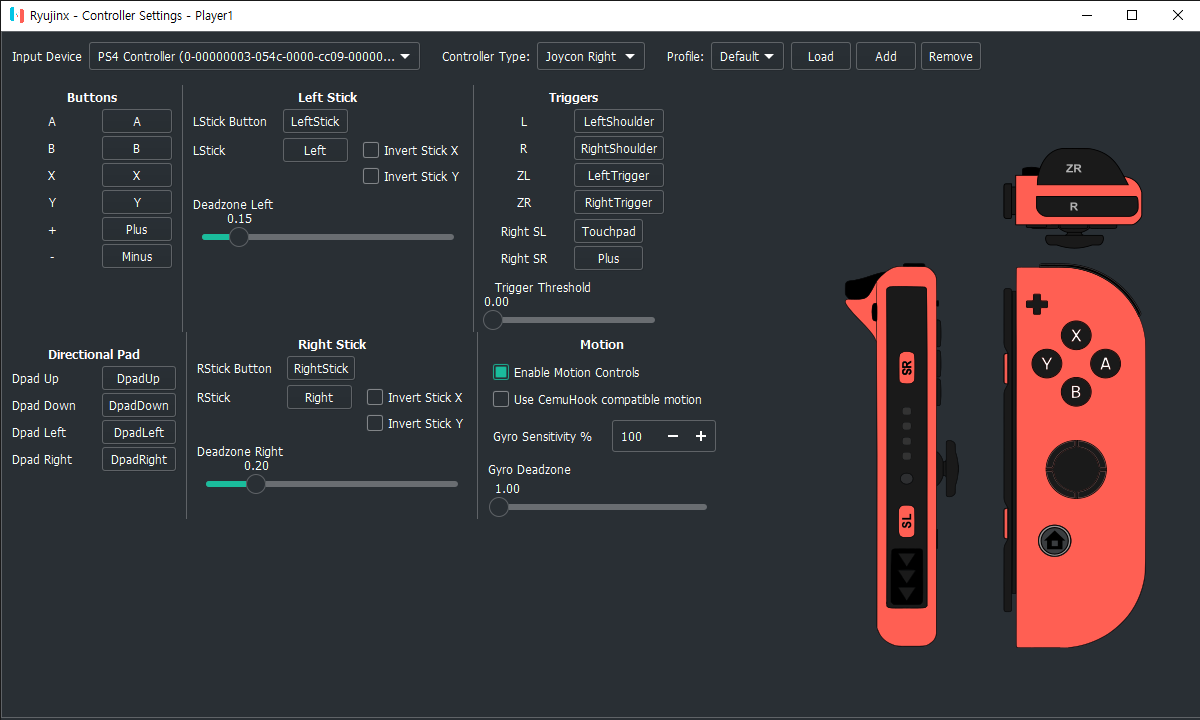Click the Gyro Deadzone slider handle
The image size is (1200, 720).
[x=499, y=507]
